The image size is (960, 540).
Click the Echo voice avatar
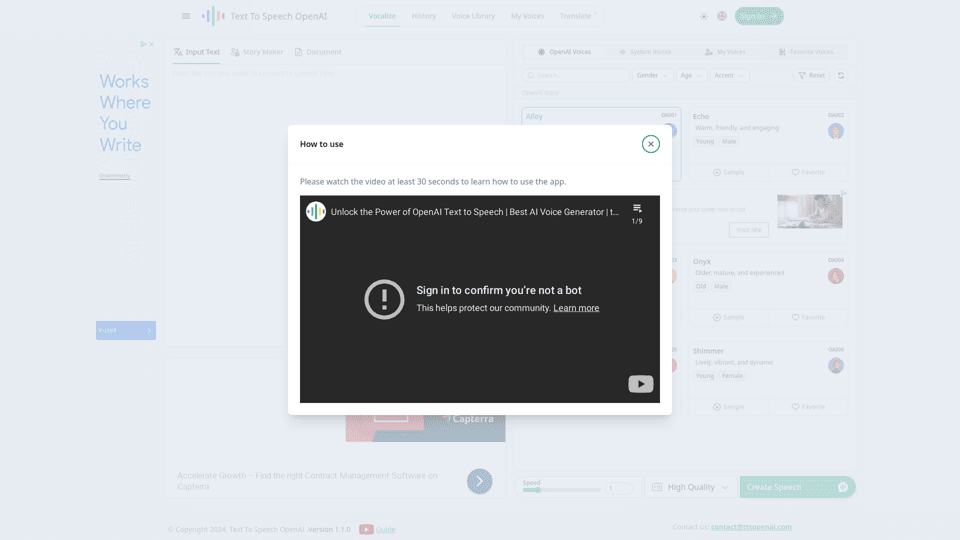(x=836, y=131)
